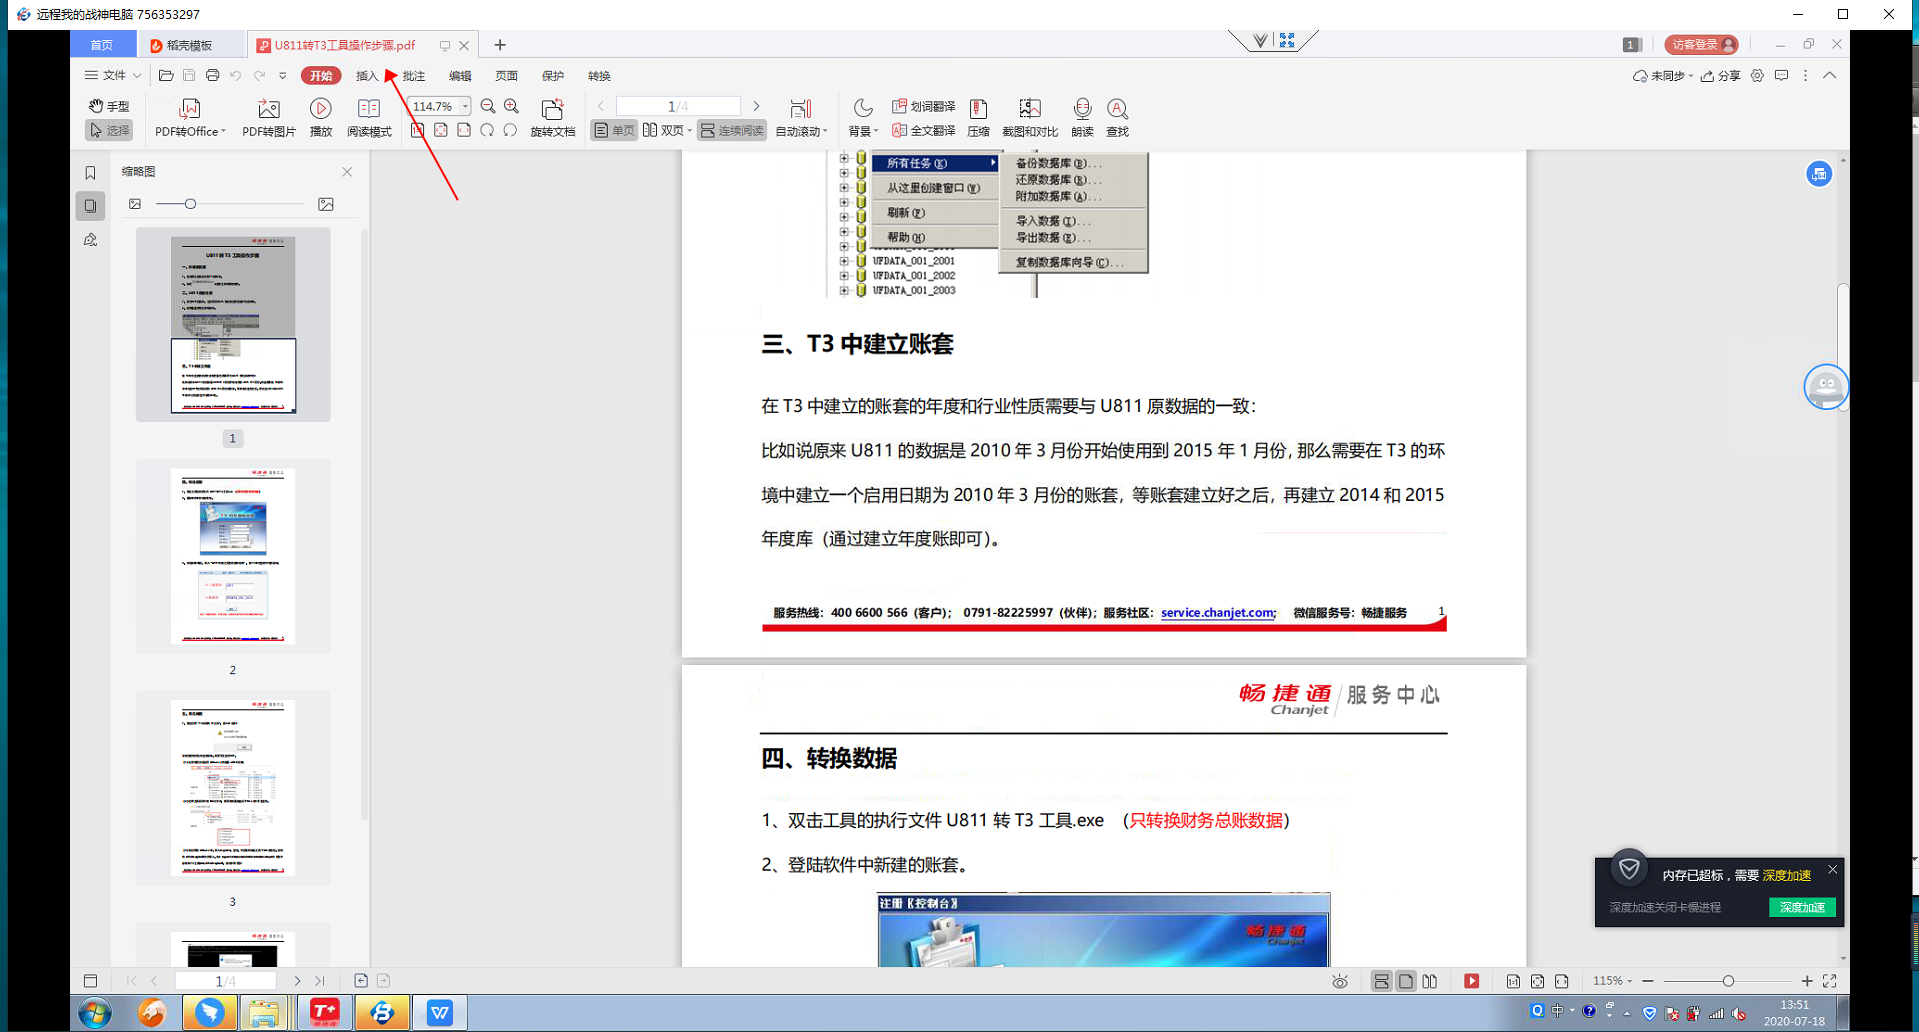Open the zoom percentage 114.7% dropdown
This screenshot has width=1919, height=1032.
point(465,106)
